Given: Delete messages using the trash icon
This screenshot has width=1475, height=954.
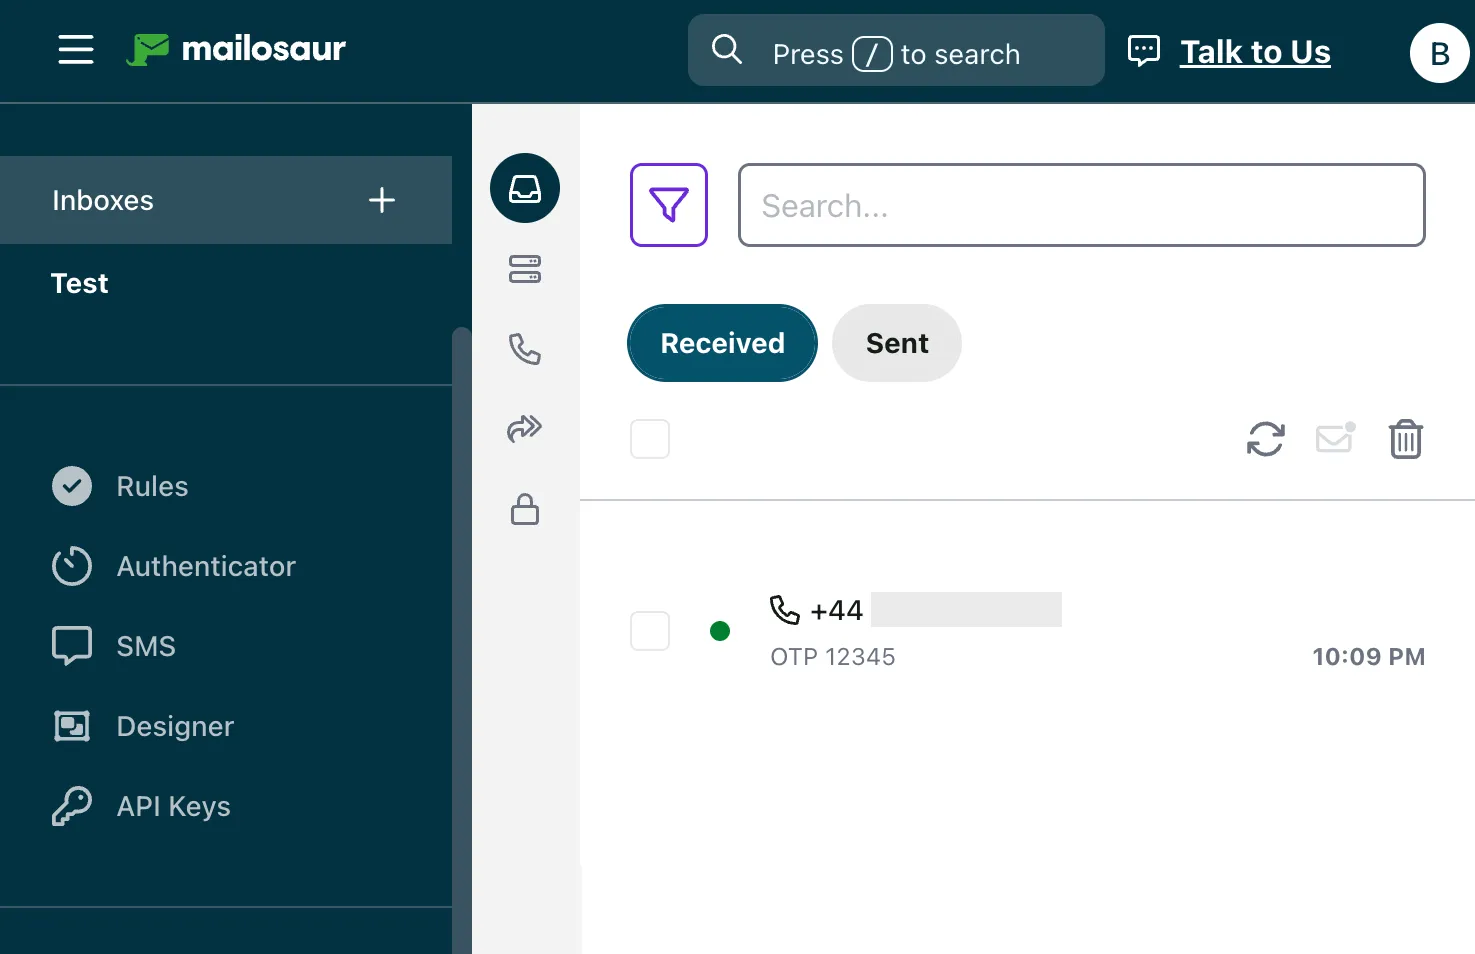Looking at the screenshot, I should click(x=1405, y=439).
